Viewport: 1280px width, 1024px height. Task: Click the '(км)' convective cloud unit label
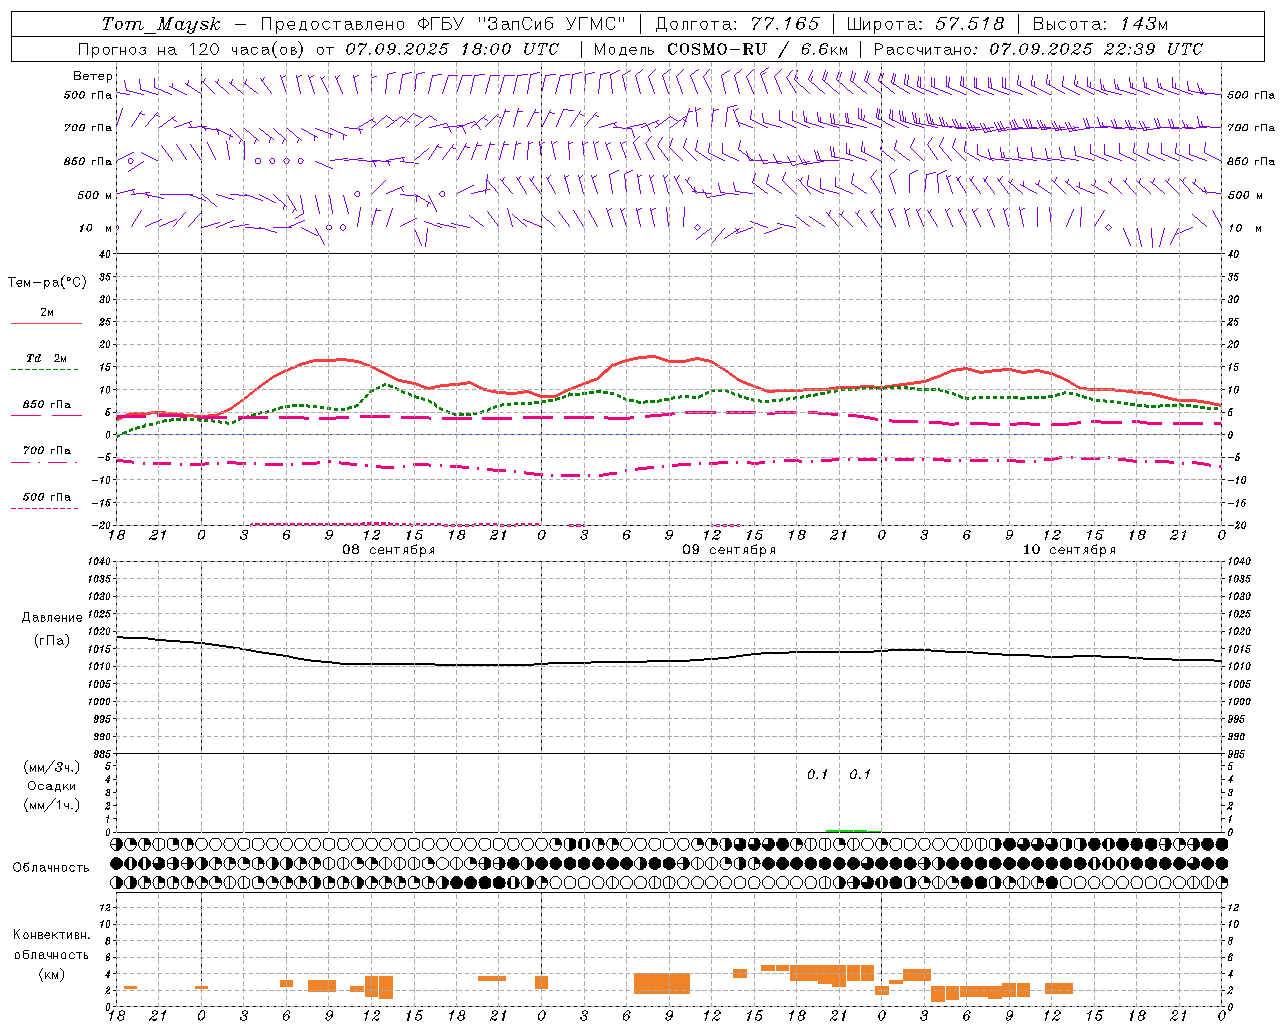coord(52,974)
